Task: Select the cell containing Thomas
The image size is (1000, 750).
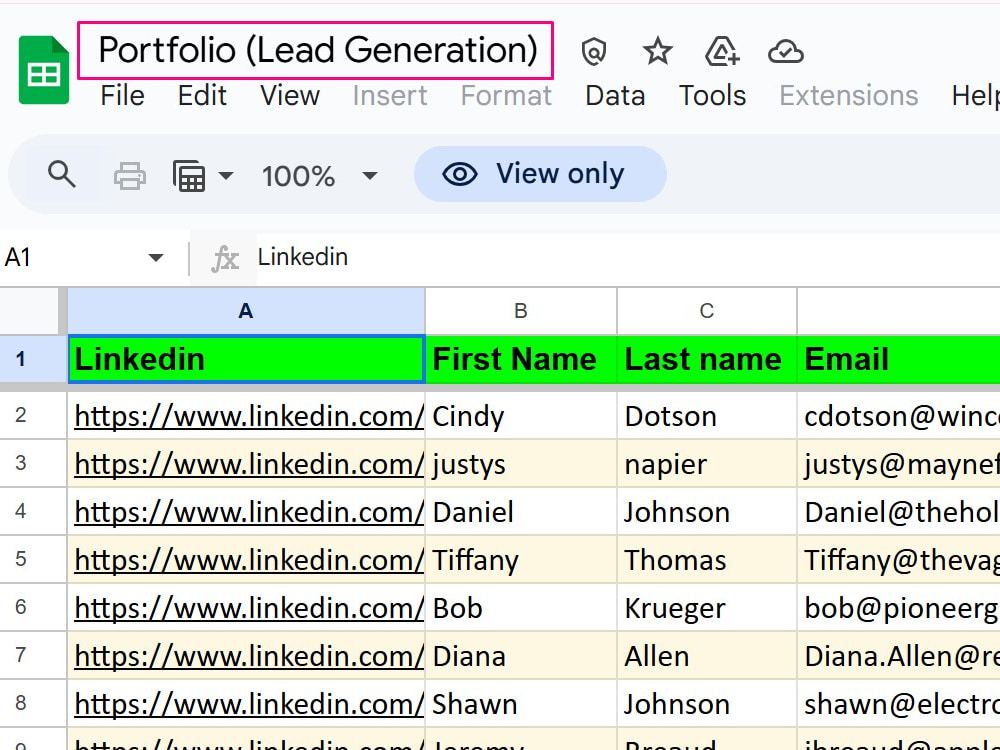Action: coord(707,559)
